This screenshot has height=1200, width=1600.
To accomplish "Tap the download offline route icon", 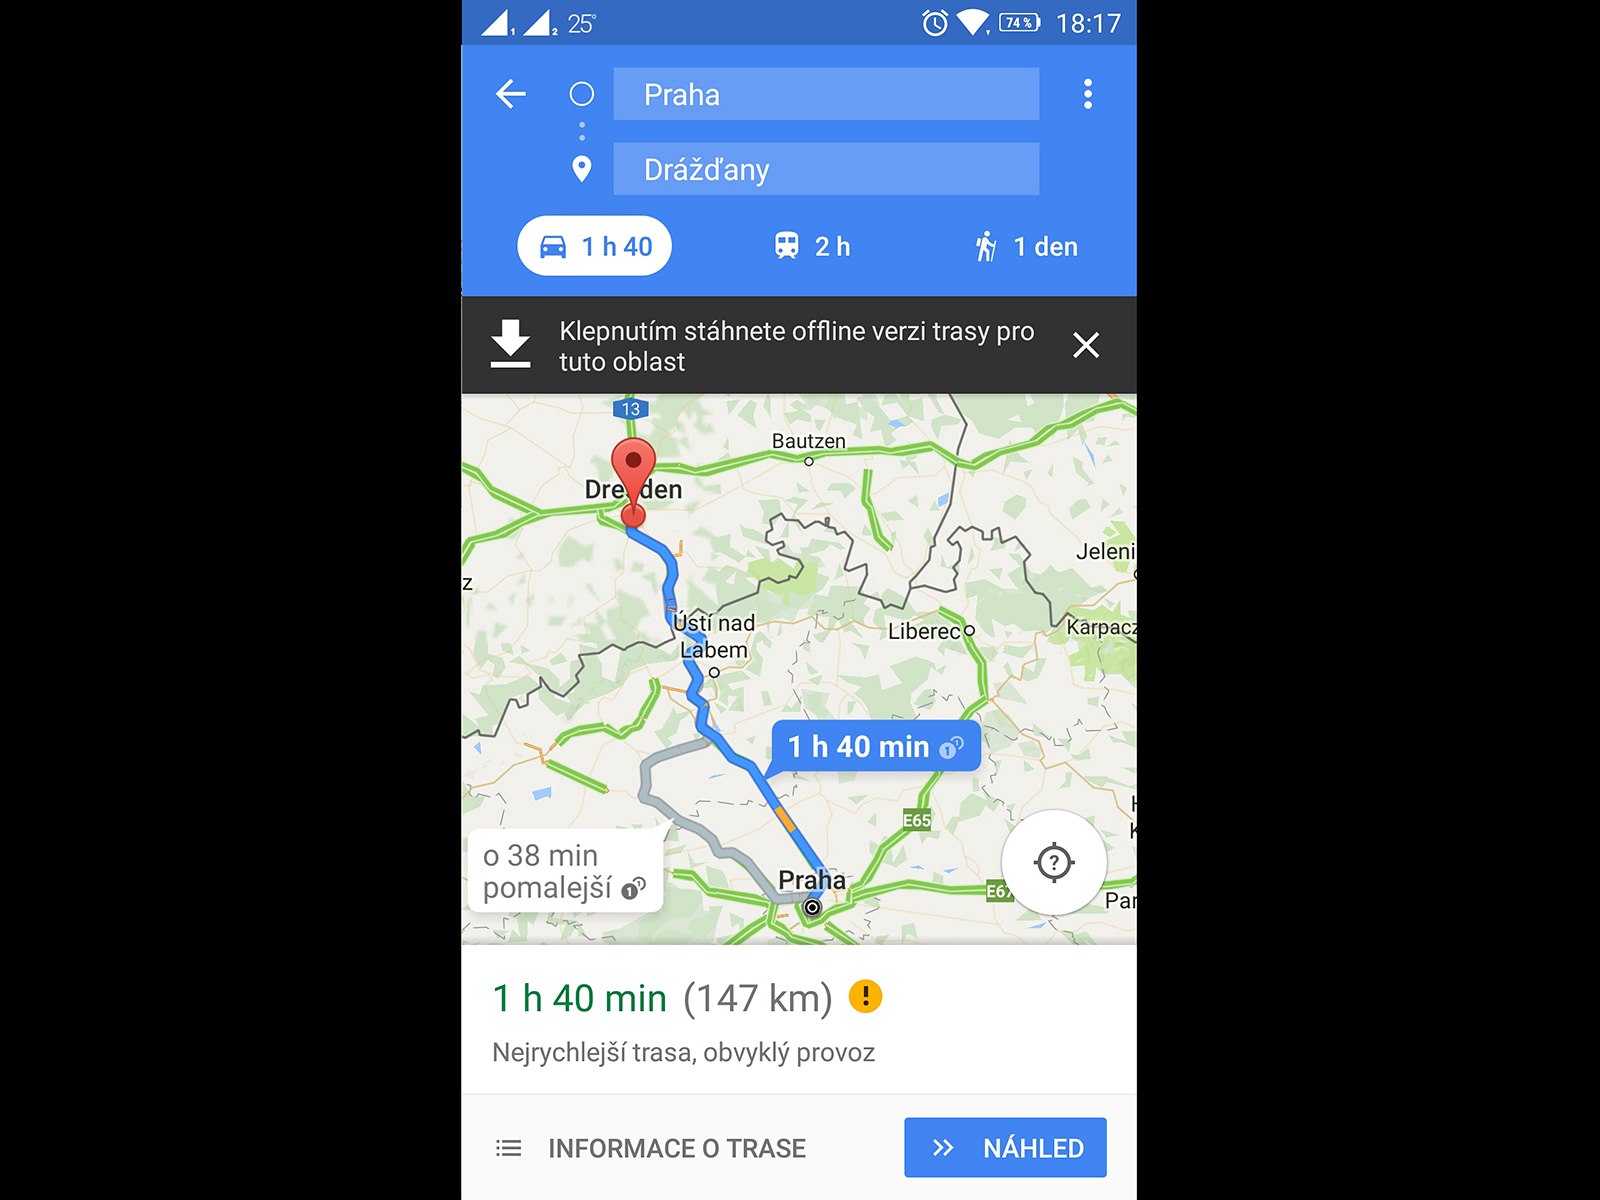I will click(x=510, y=345).
